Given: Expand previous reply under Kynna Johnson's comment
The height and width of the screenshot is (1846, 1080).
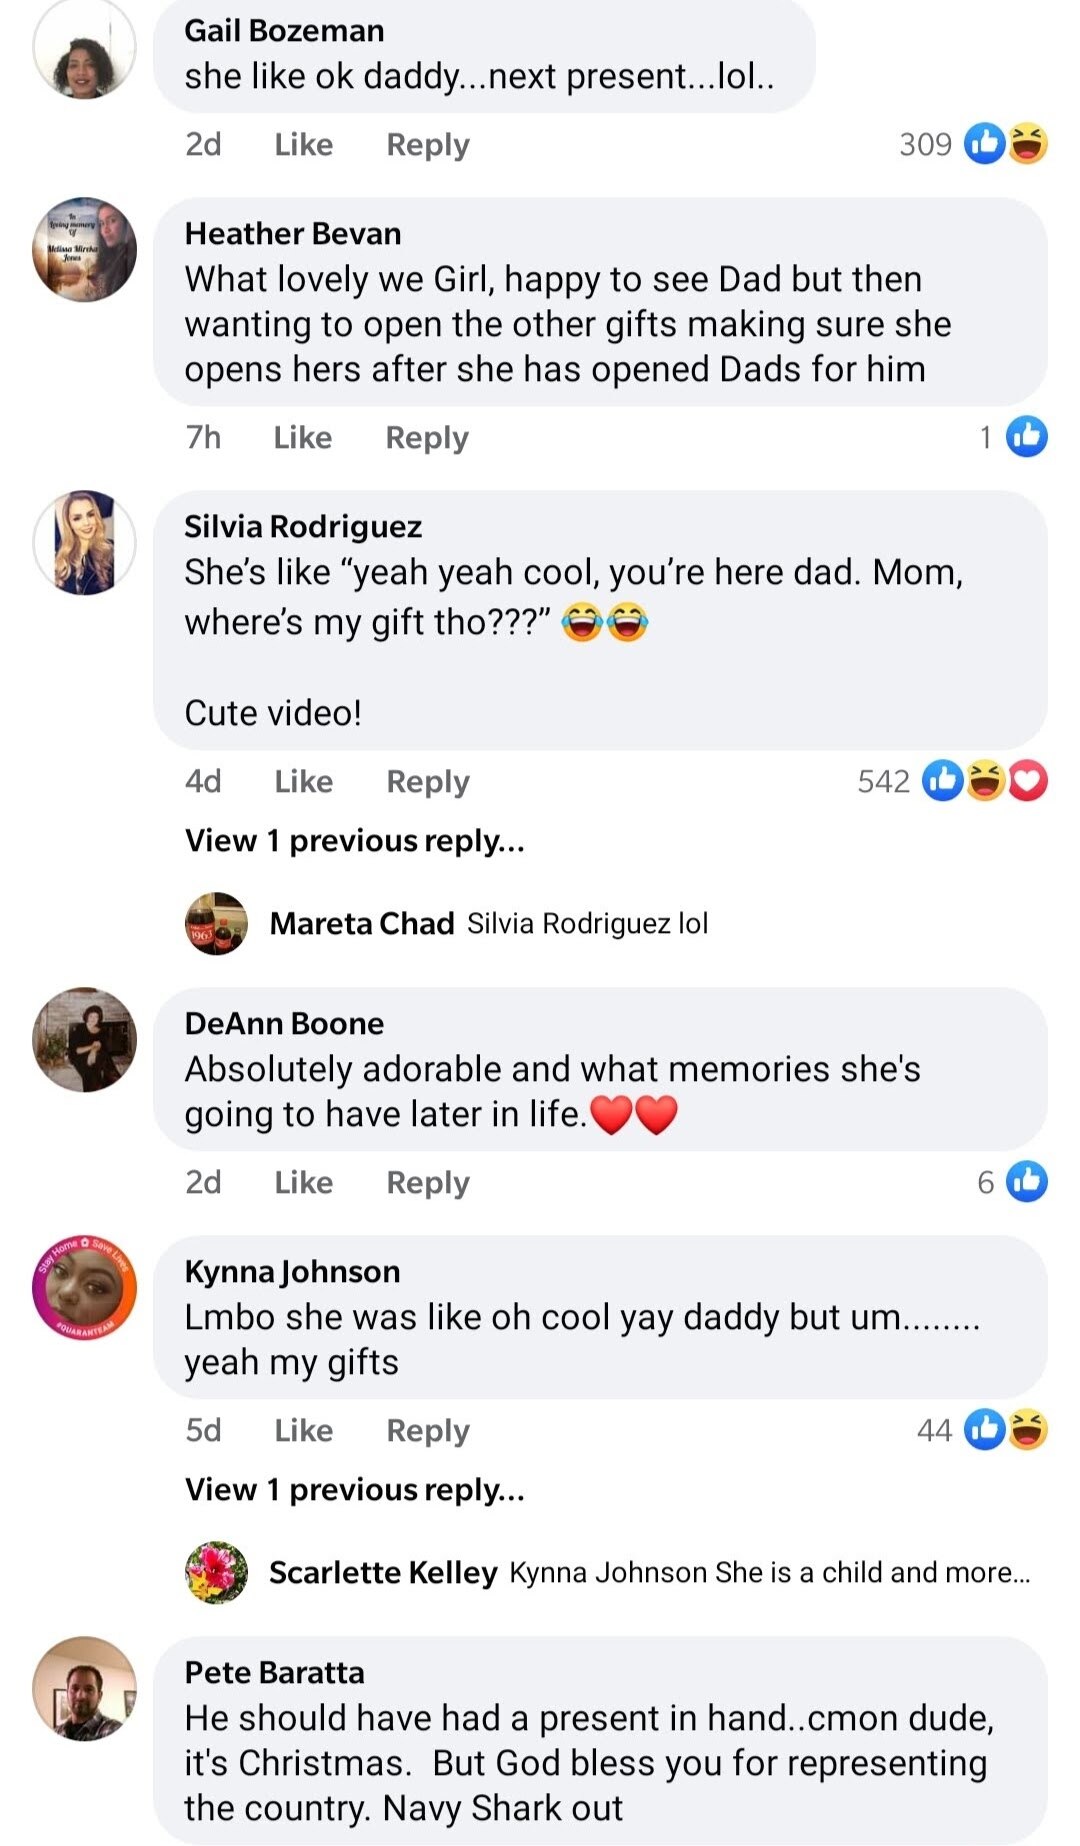Looking at the screenshot, I should [x=355, y=1490].
